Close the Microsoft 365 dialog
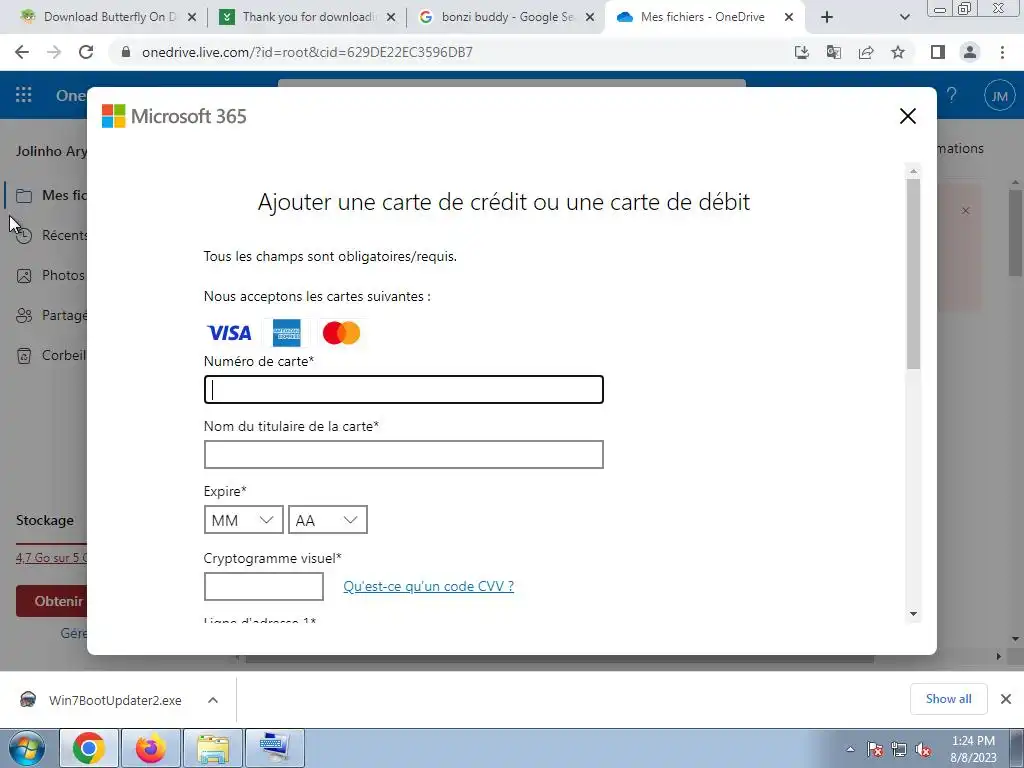 (x=908, y=116)
